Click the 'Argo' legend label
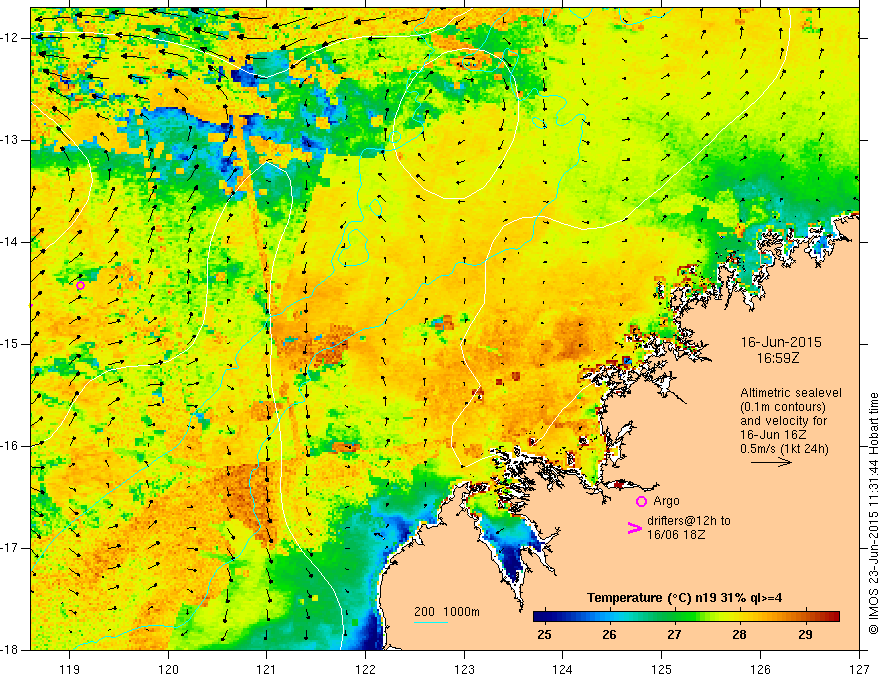Screen dimensions: 880x680 (666, 501)
